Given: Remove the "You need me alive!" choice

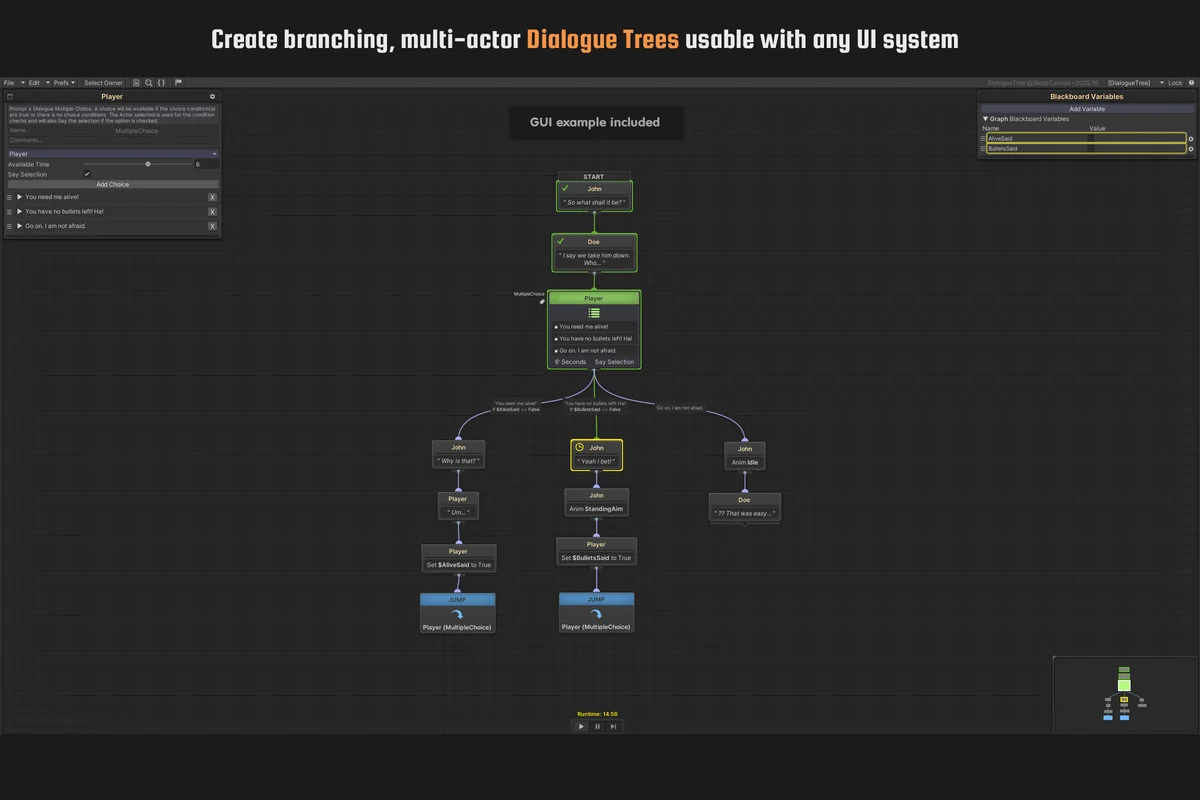Looking at the screenshot, I should click(212, 197).
